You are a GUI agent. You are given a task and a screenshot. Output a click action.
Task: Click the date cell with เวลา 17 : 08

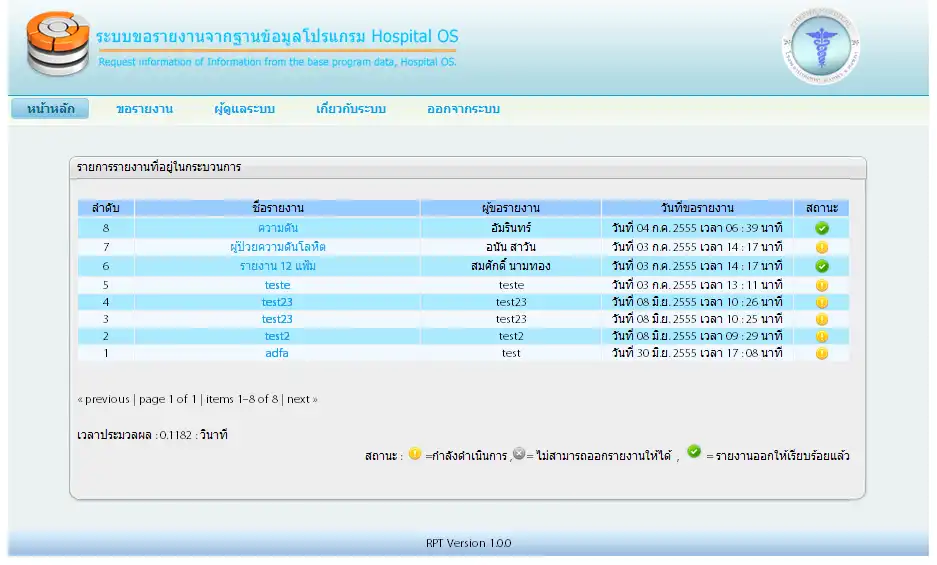tap(697, 353)
